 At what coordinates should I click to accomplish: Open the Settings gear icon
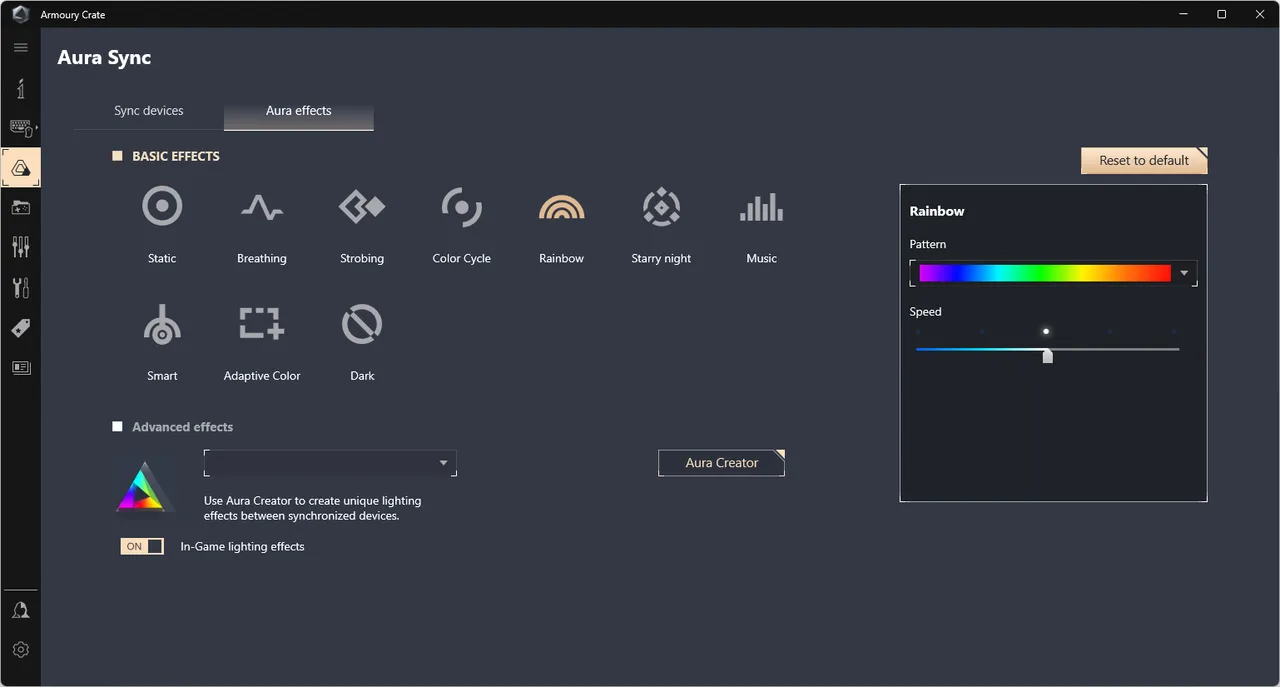tap(21, 650)
